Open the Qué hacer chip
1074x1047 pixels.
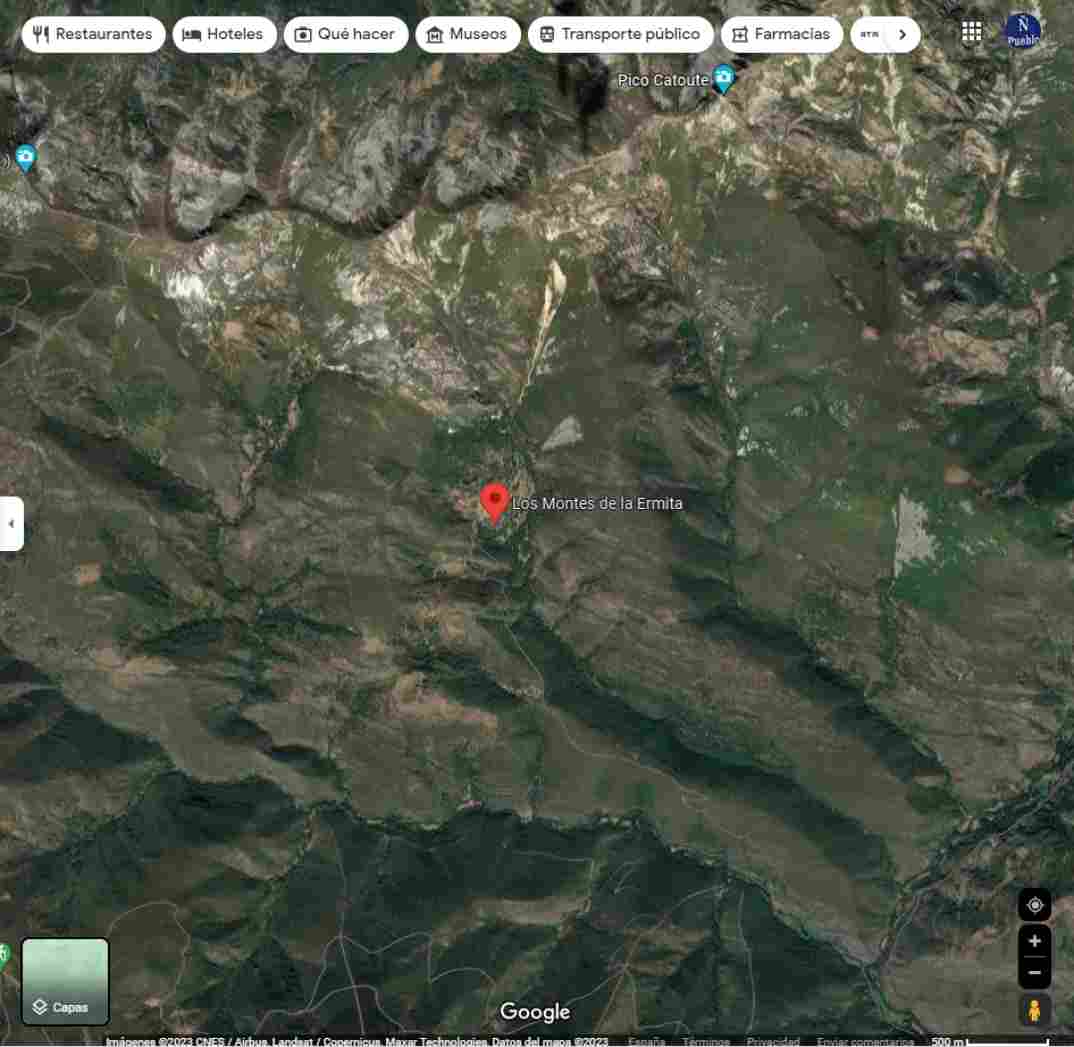tap(345, 34)
